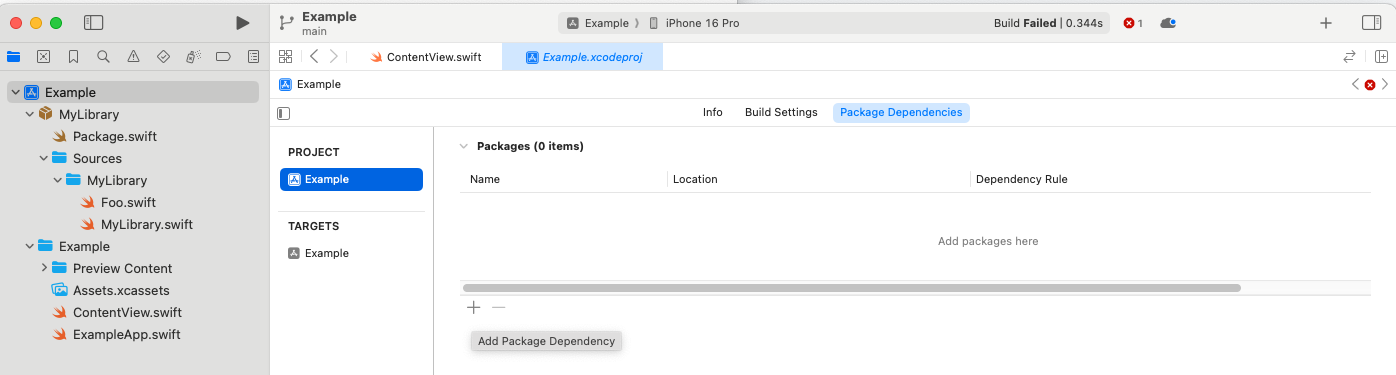Viewport: 1396px width, 375px height.
Task: Toggle the navigator sidebar visibility
Action: 94,22
